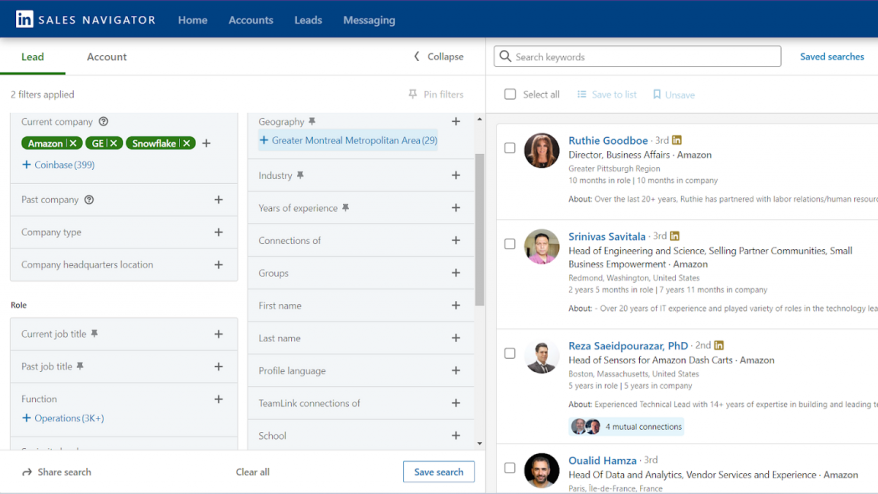
Task: Check the box for Srinivas Savitala
Action: [x=510, y=244]
